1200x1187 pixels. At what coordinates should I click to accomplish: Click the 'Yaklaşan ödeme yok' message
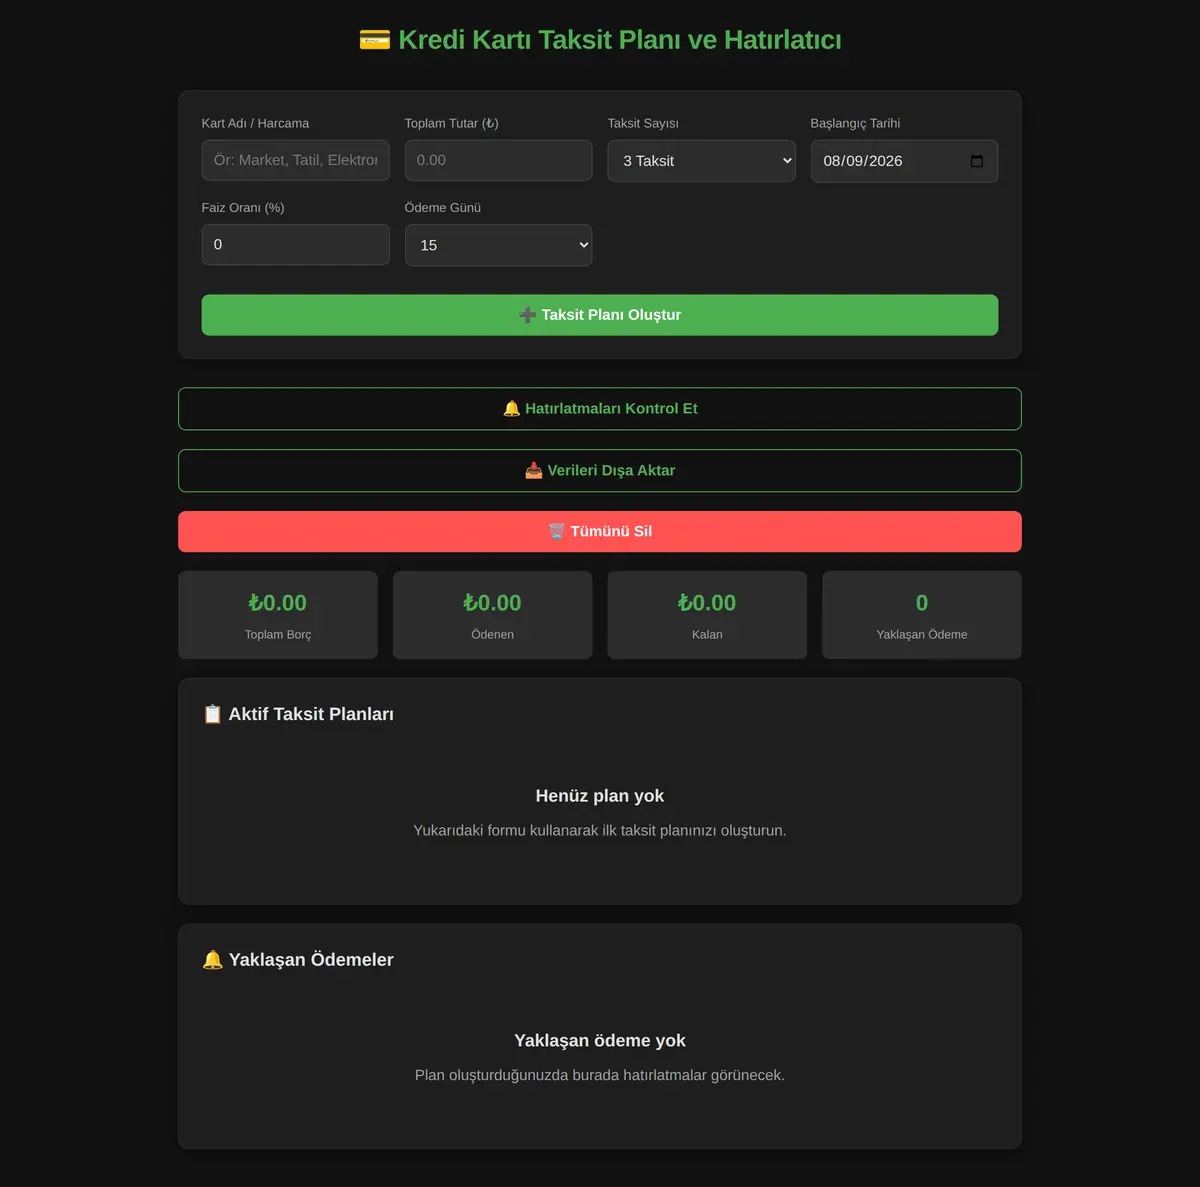click(x=600, y=1041)
